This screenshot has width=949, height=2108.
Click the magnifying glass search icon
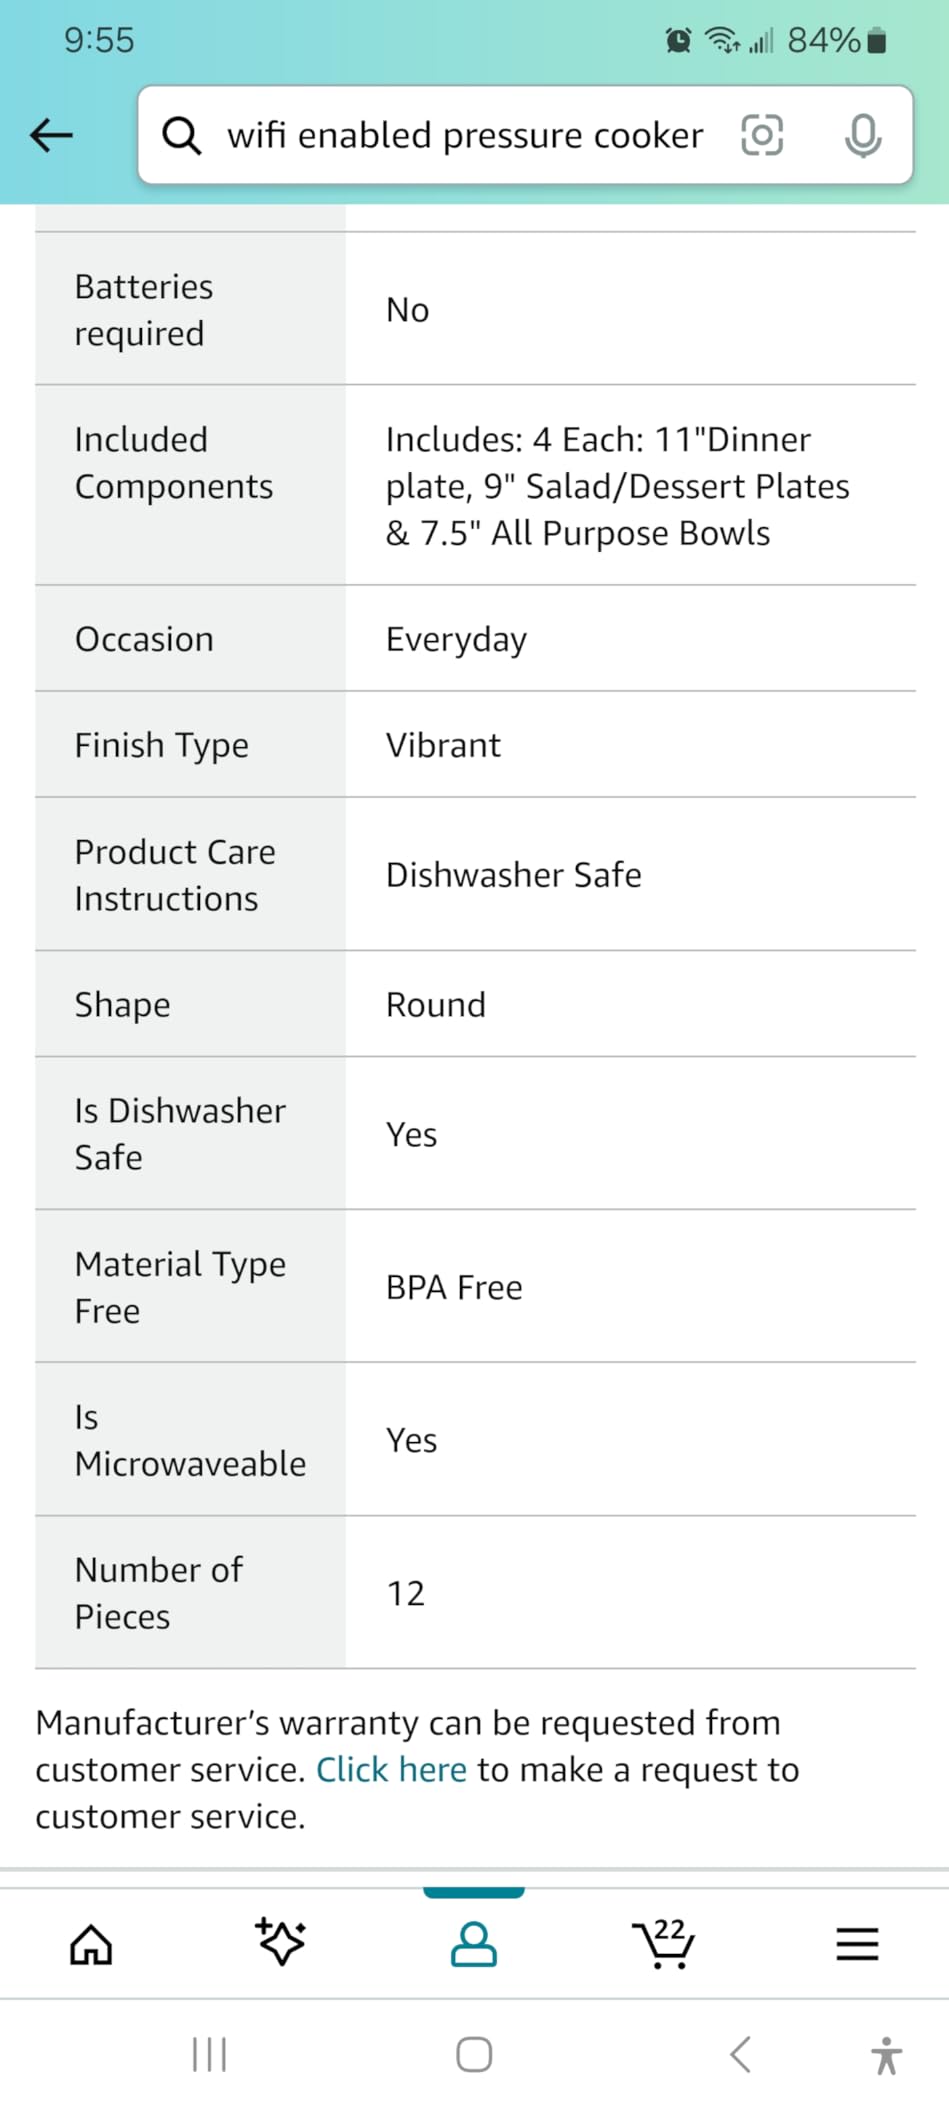[x=182, y=135]
